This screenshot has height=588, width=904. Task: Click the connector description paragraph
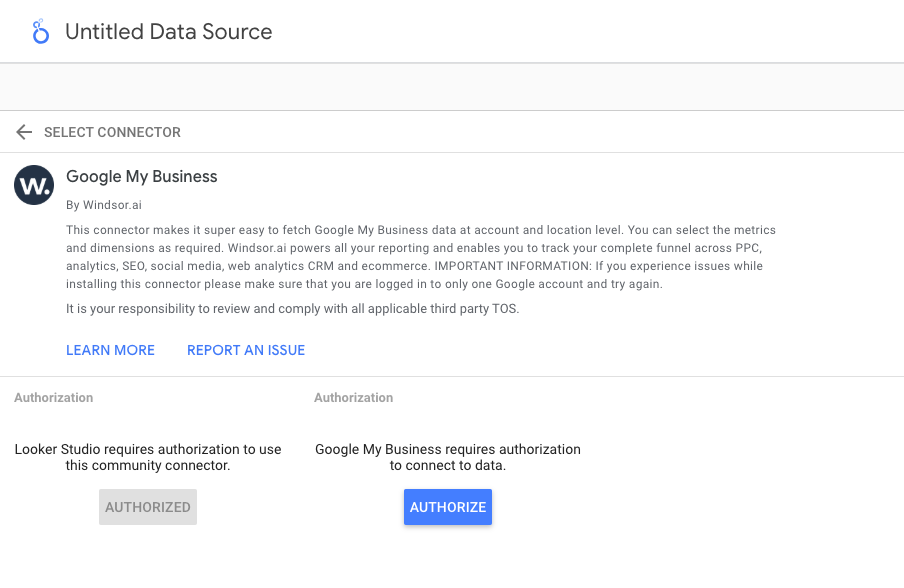[x=421, y=257]
